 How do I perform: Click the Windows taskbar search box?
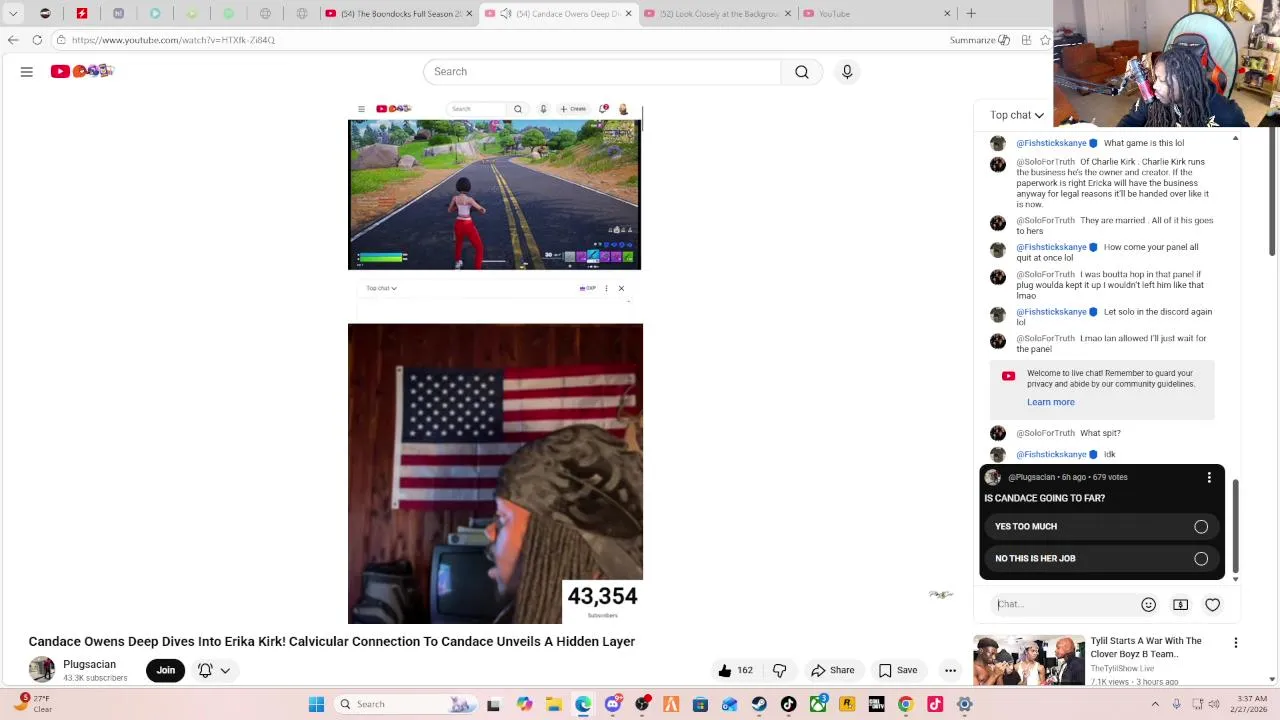(x=405, y=704)
